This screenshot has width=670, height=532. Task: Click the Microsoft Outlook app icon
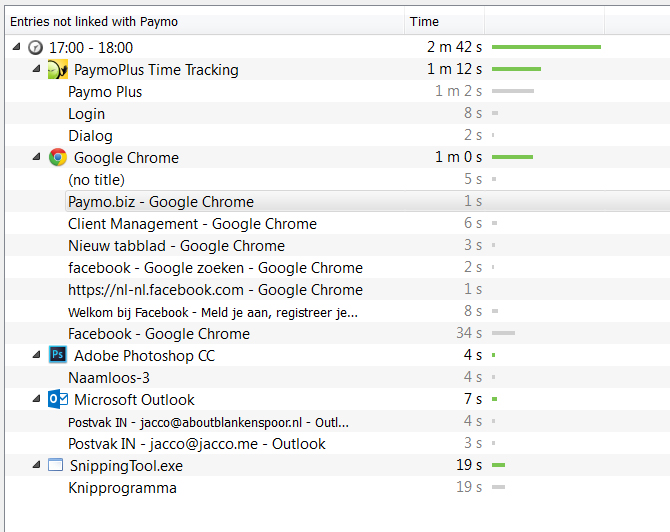(x=58, y=400)
